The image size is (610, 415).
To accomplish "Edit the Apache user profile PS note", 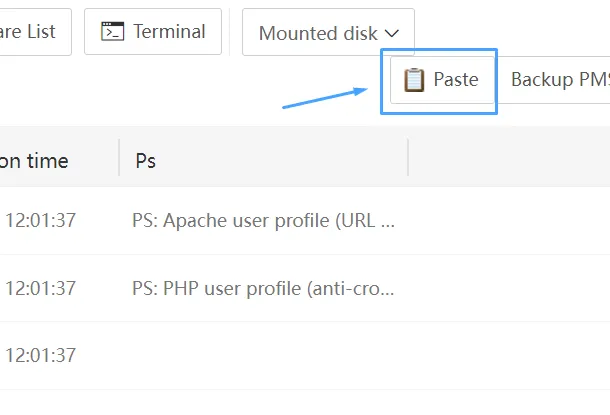I will point(265,220).
